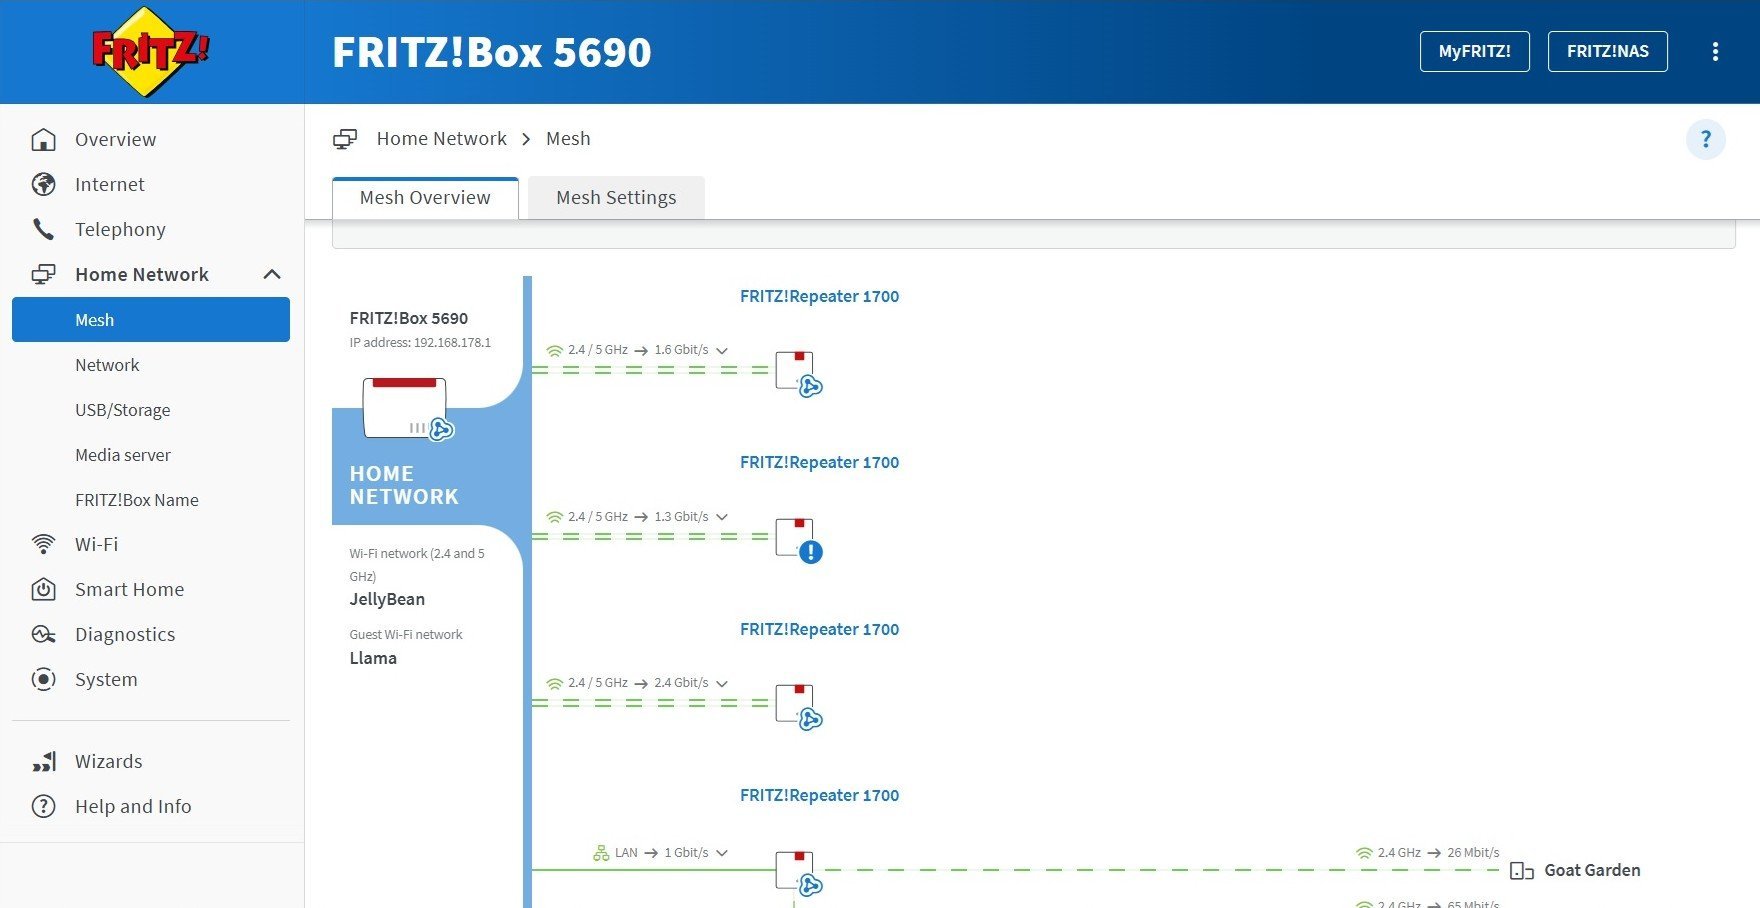Image resolution: width=1760 pixels, height=908 pixels.
Task: Click the Home Network breadcrumb link
Action: click(441, 139)
